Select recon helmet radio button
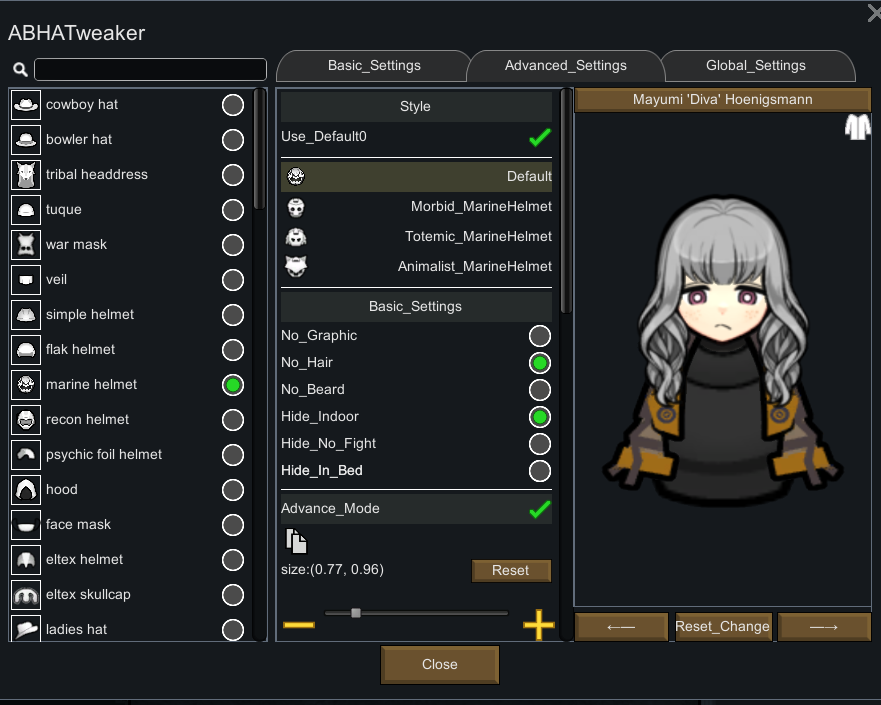 (x=233, y=420)
